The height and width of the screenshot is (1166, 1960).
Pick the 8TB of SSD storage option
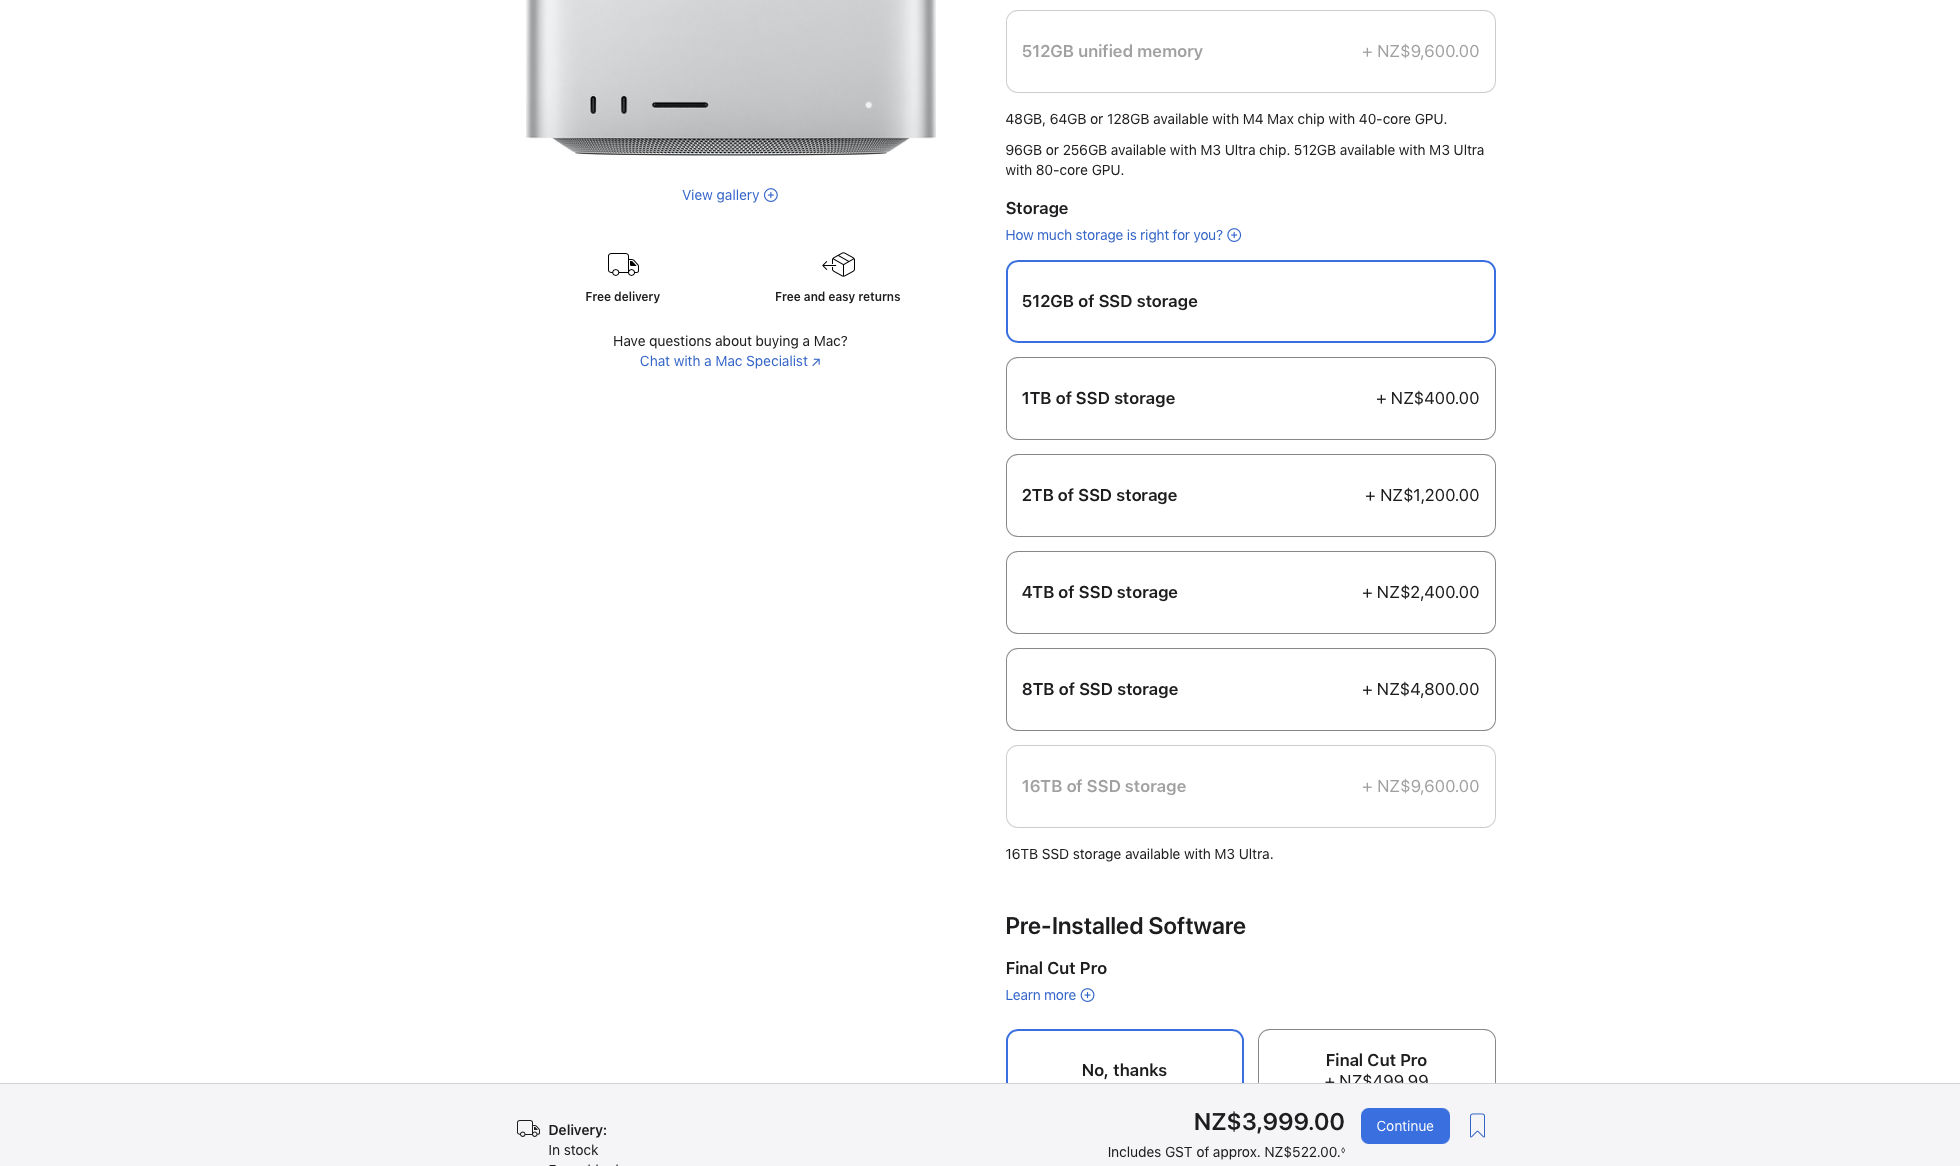pos(1250,689)
